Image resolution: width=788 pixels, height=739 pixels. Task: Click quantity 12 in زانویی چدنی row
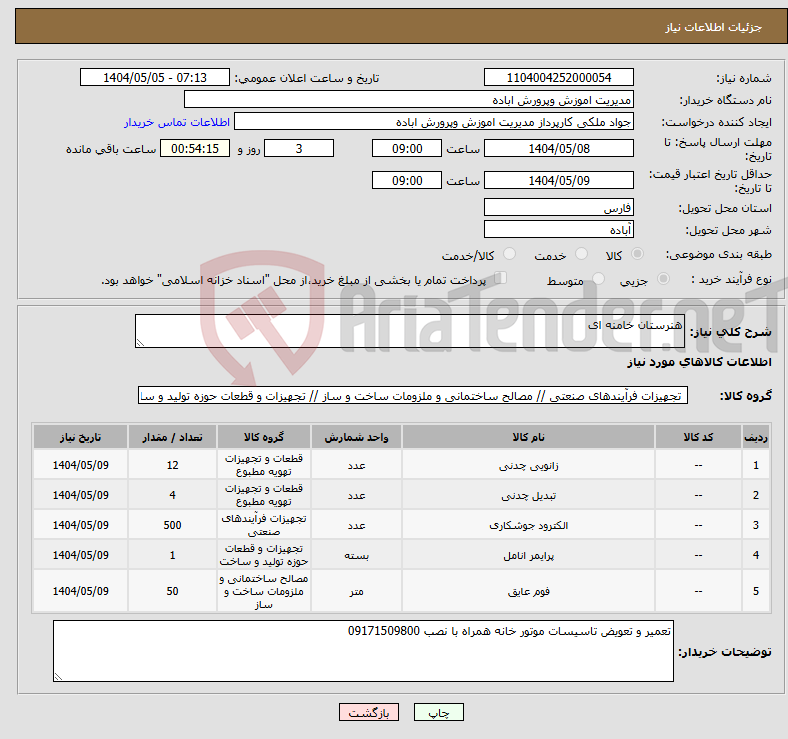point(172,465)
